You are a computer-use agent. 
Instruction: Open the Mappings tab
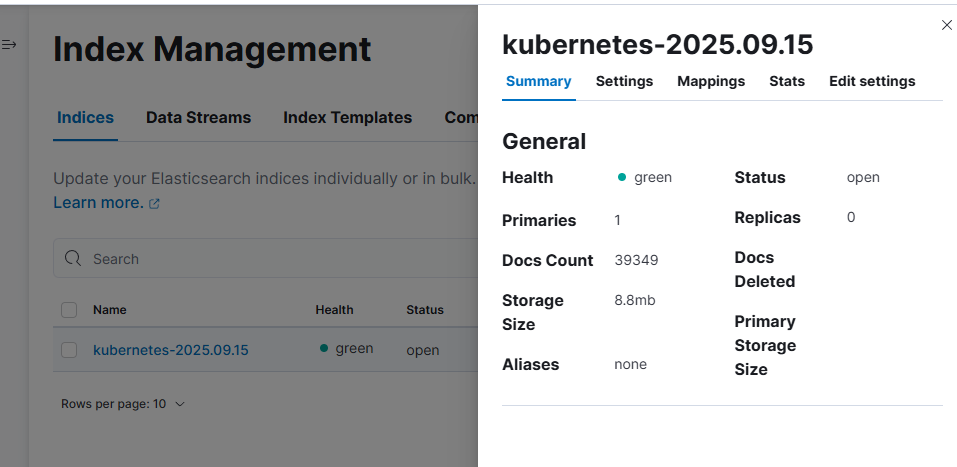[x=710, y=81]
